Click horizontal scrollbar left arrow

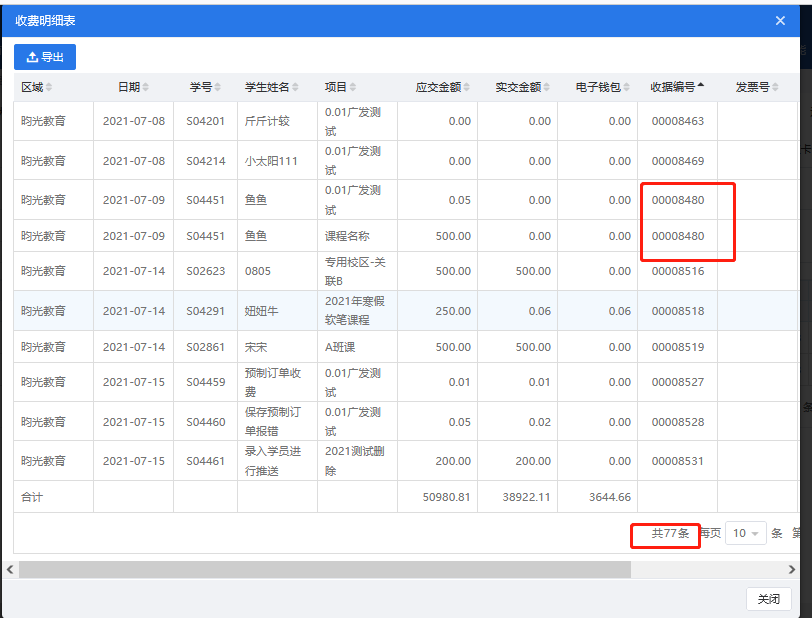(10, 569)
